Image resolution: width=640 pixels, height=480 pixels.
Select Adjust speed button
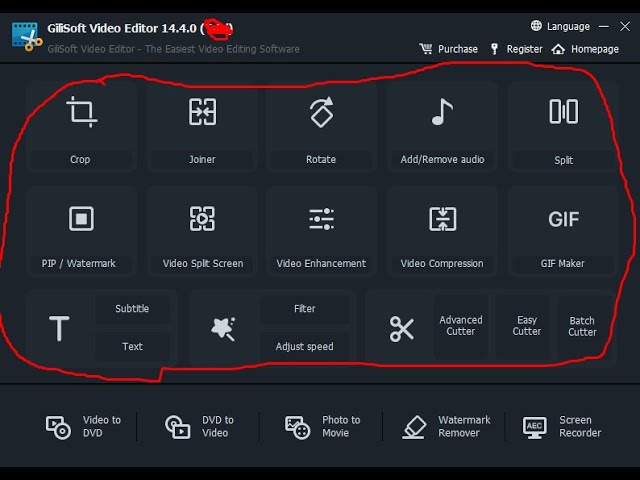[304, 347]
